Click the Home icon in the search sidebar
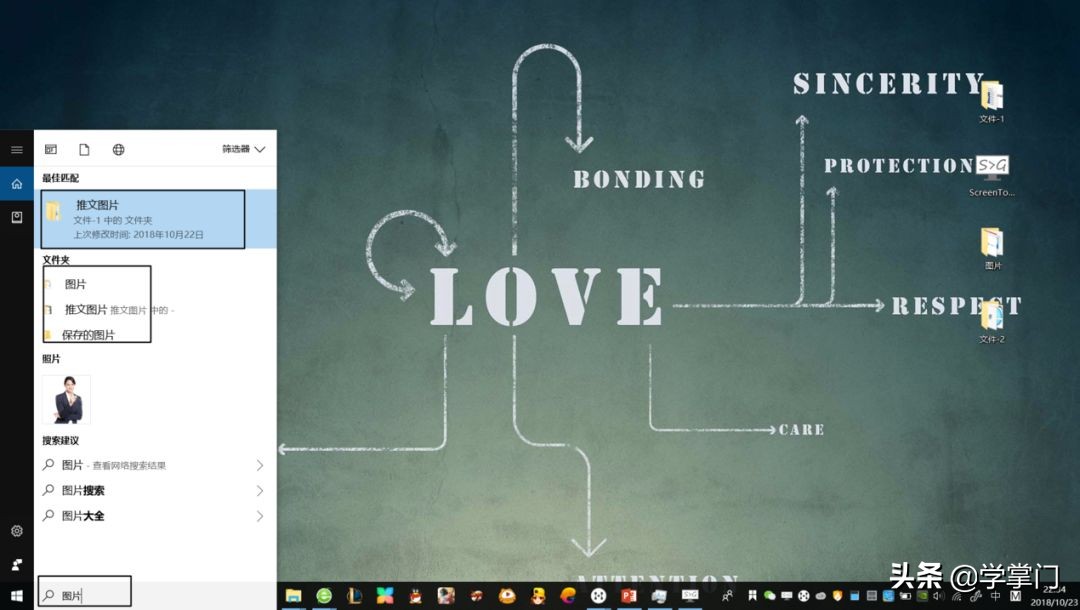Image resolution: width=1080 pixels, height=610 pixels. 16,183
